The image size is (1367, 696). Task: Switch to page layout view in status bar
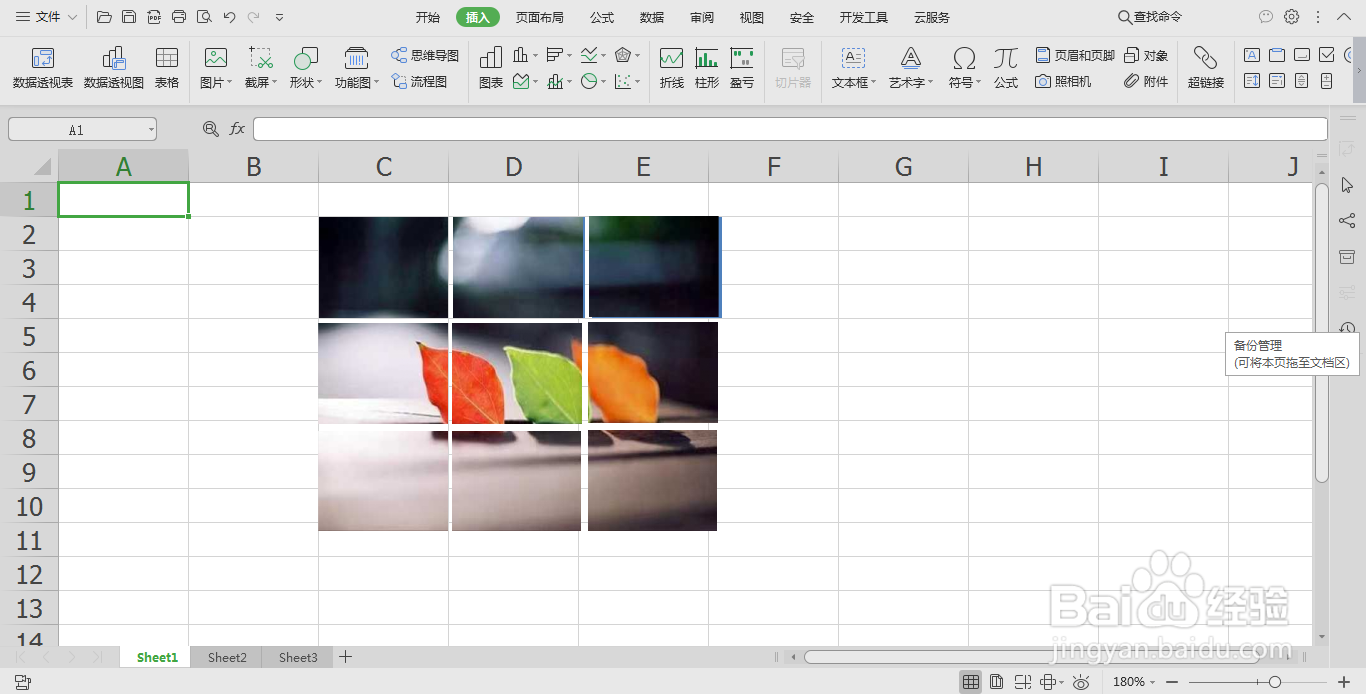pyautogui.click(x=997, y=682)
